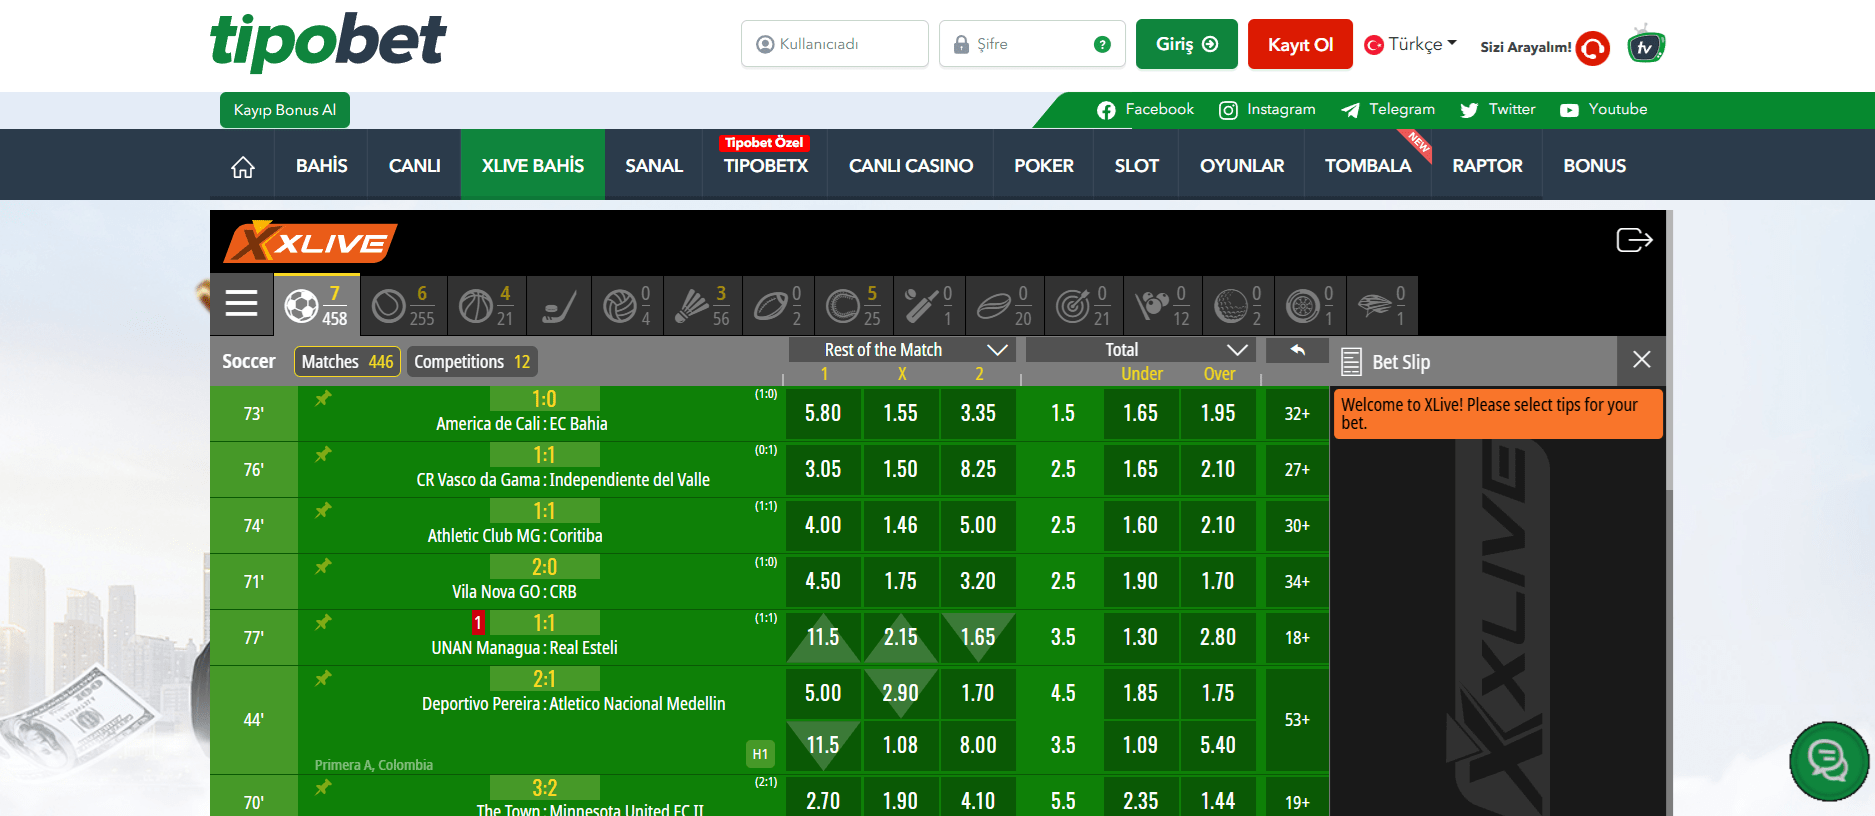Viewport: 1875px width, 816px height.
Task: Click the XLive exit icon
Action: tap(1634, 241)
